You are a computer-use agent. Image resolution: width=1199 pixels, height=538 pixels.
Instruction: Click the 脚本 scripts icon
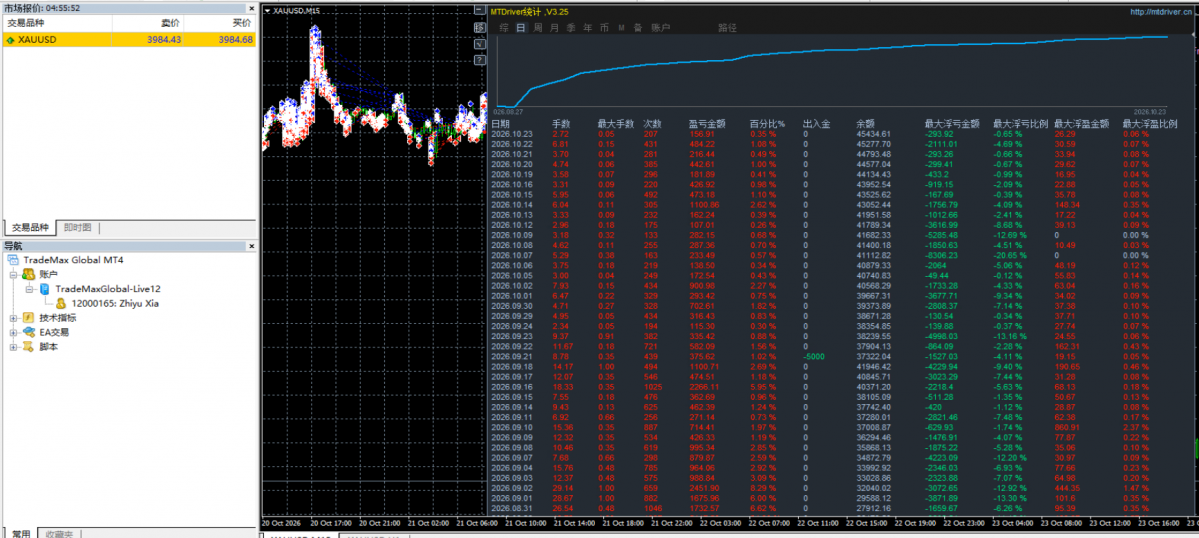(28, 346)
